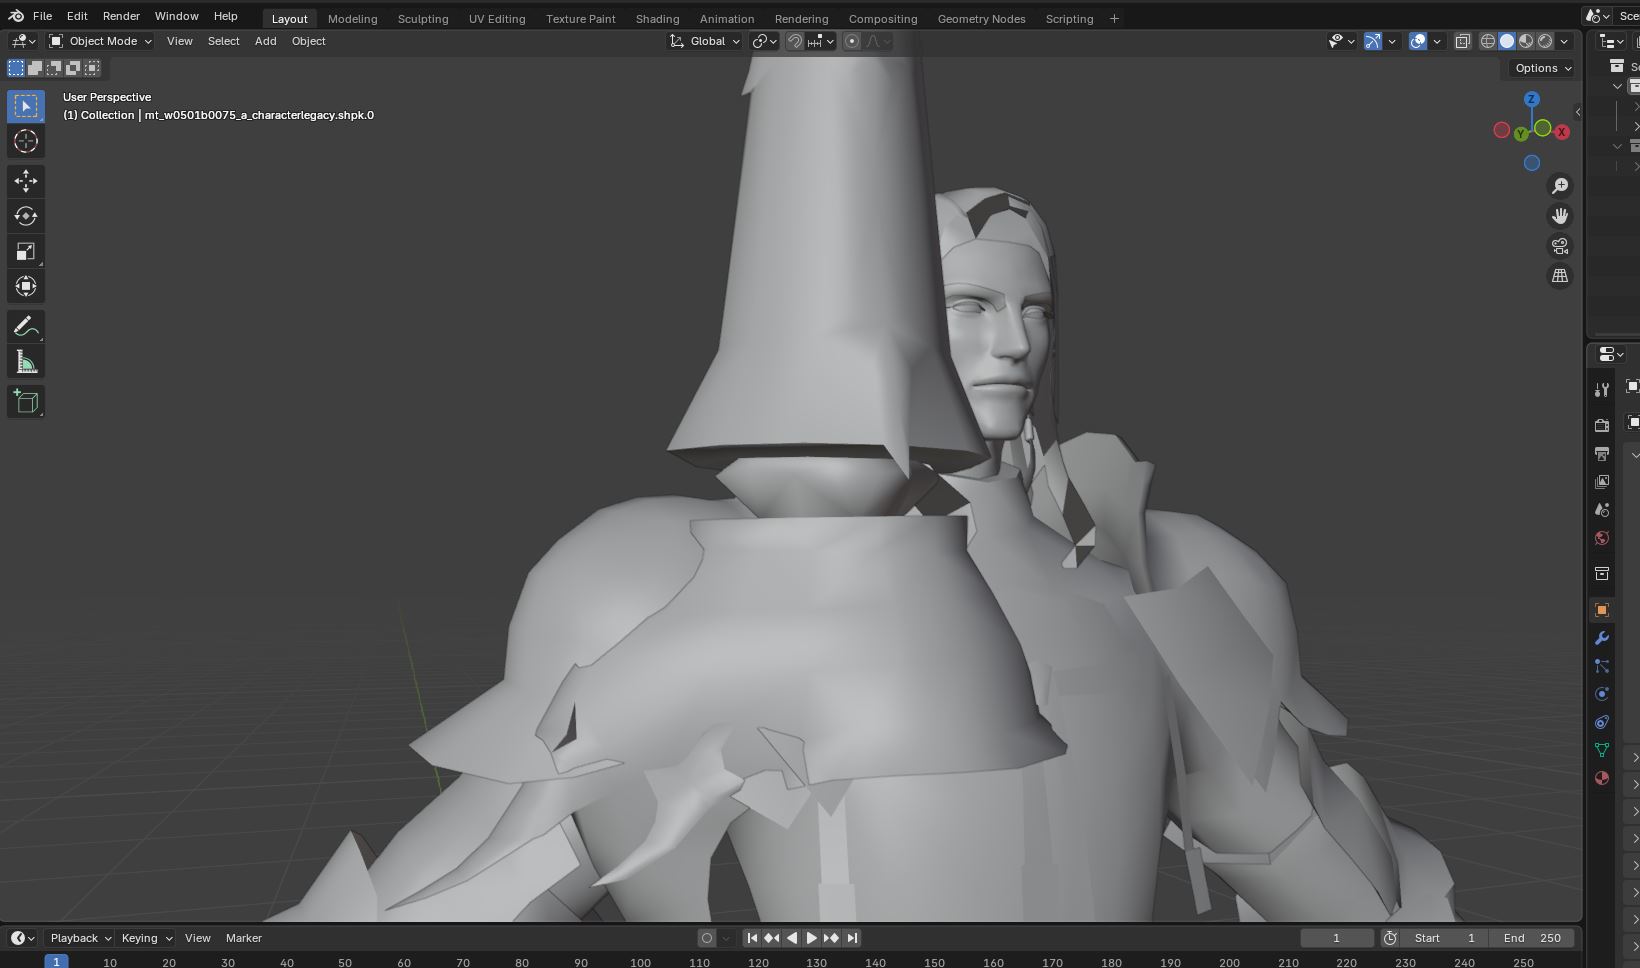
Task: Open the World properties tab (red globe)
Action: click(x=1602, y=538)
